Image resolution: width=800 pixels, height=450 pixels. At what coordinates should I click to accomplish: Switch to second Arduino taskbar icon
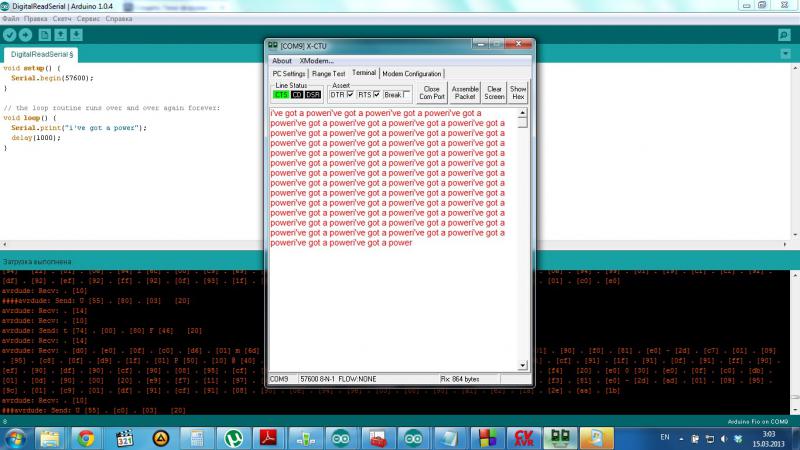point(413,438)
